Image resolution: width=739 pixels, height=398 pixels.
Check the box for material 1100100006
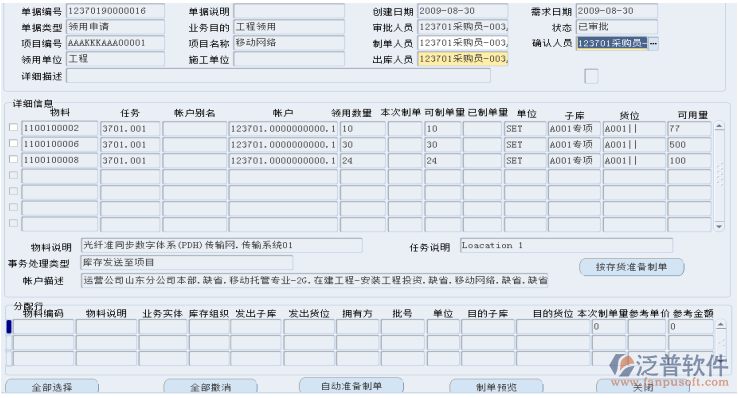[x=13, y=143]
